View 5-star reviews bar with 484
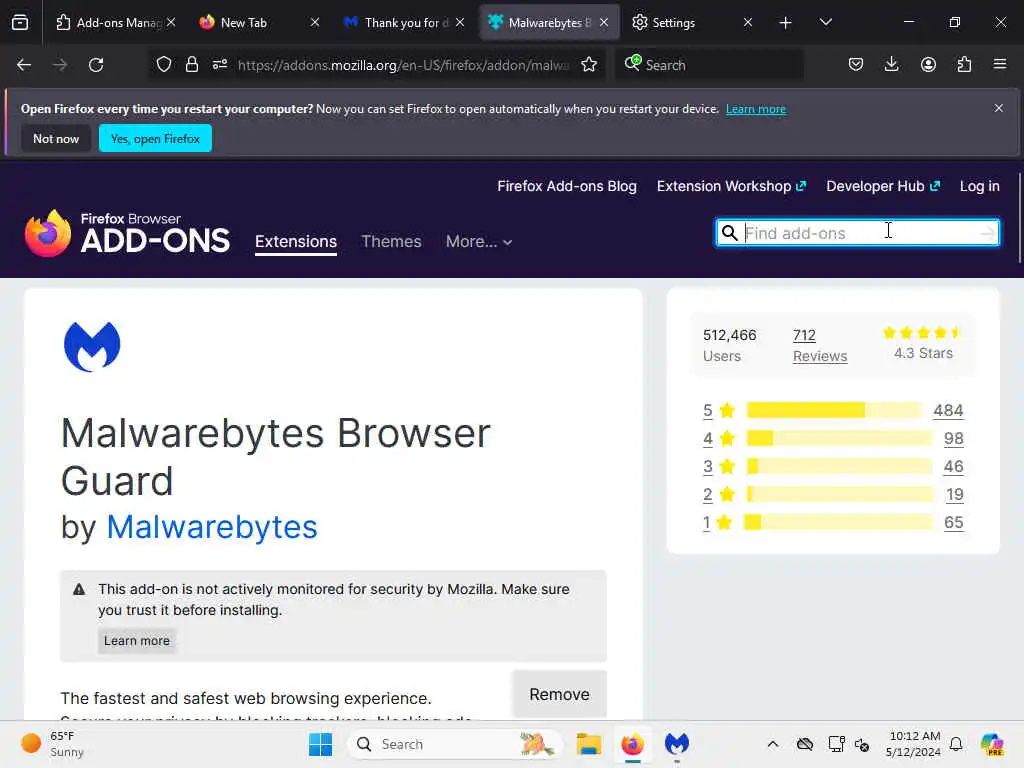 coord(833,410)
